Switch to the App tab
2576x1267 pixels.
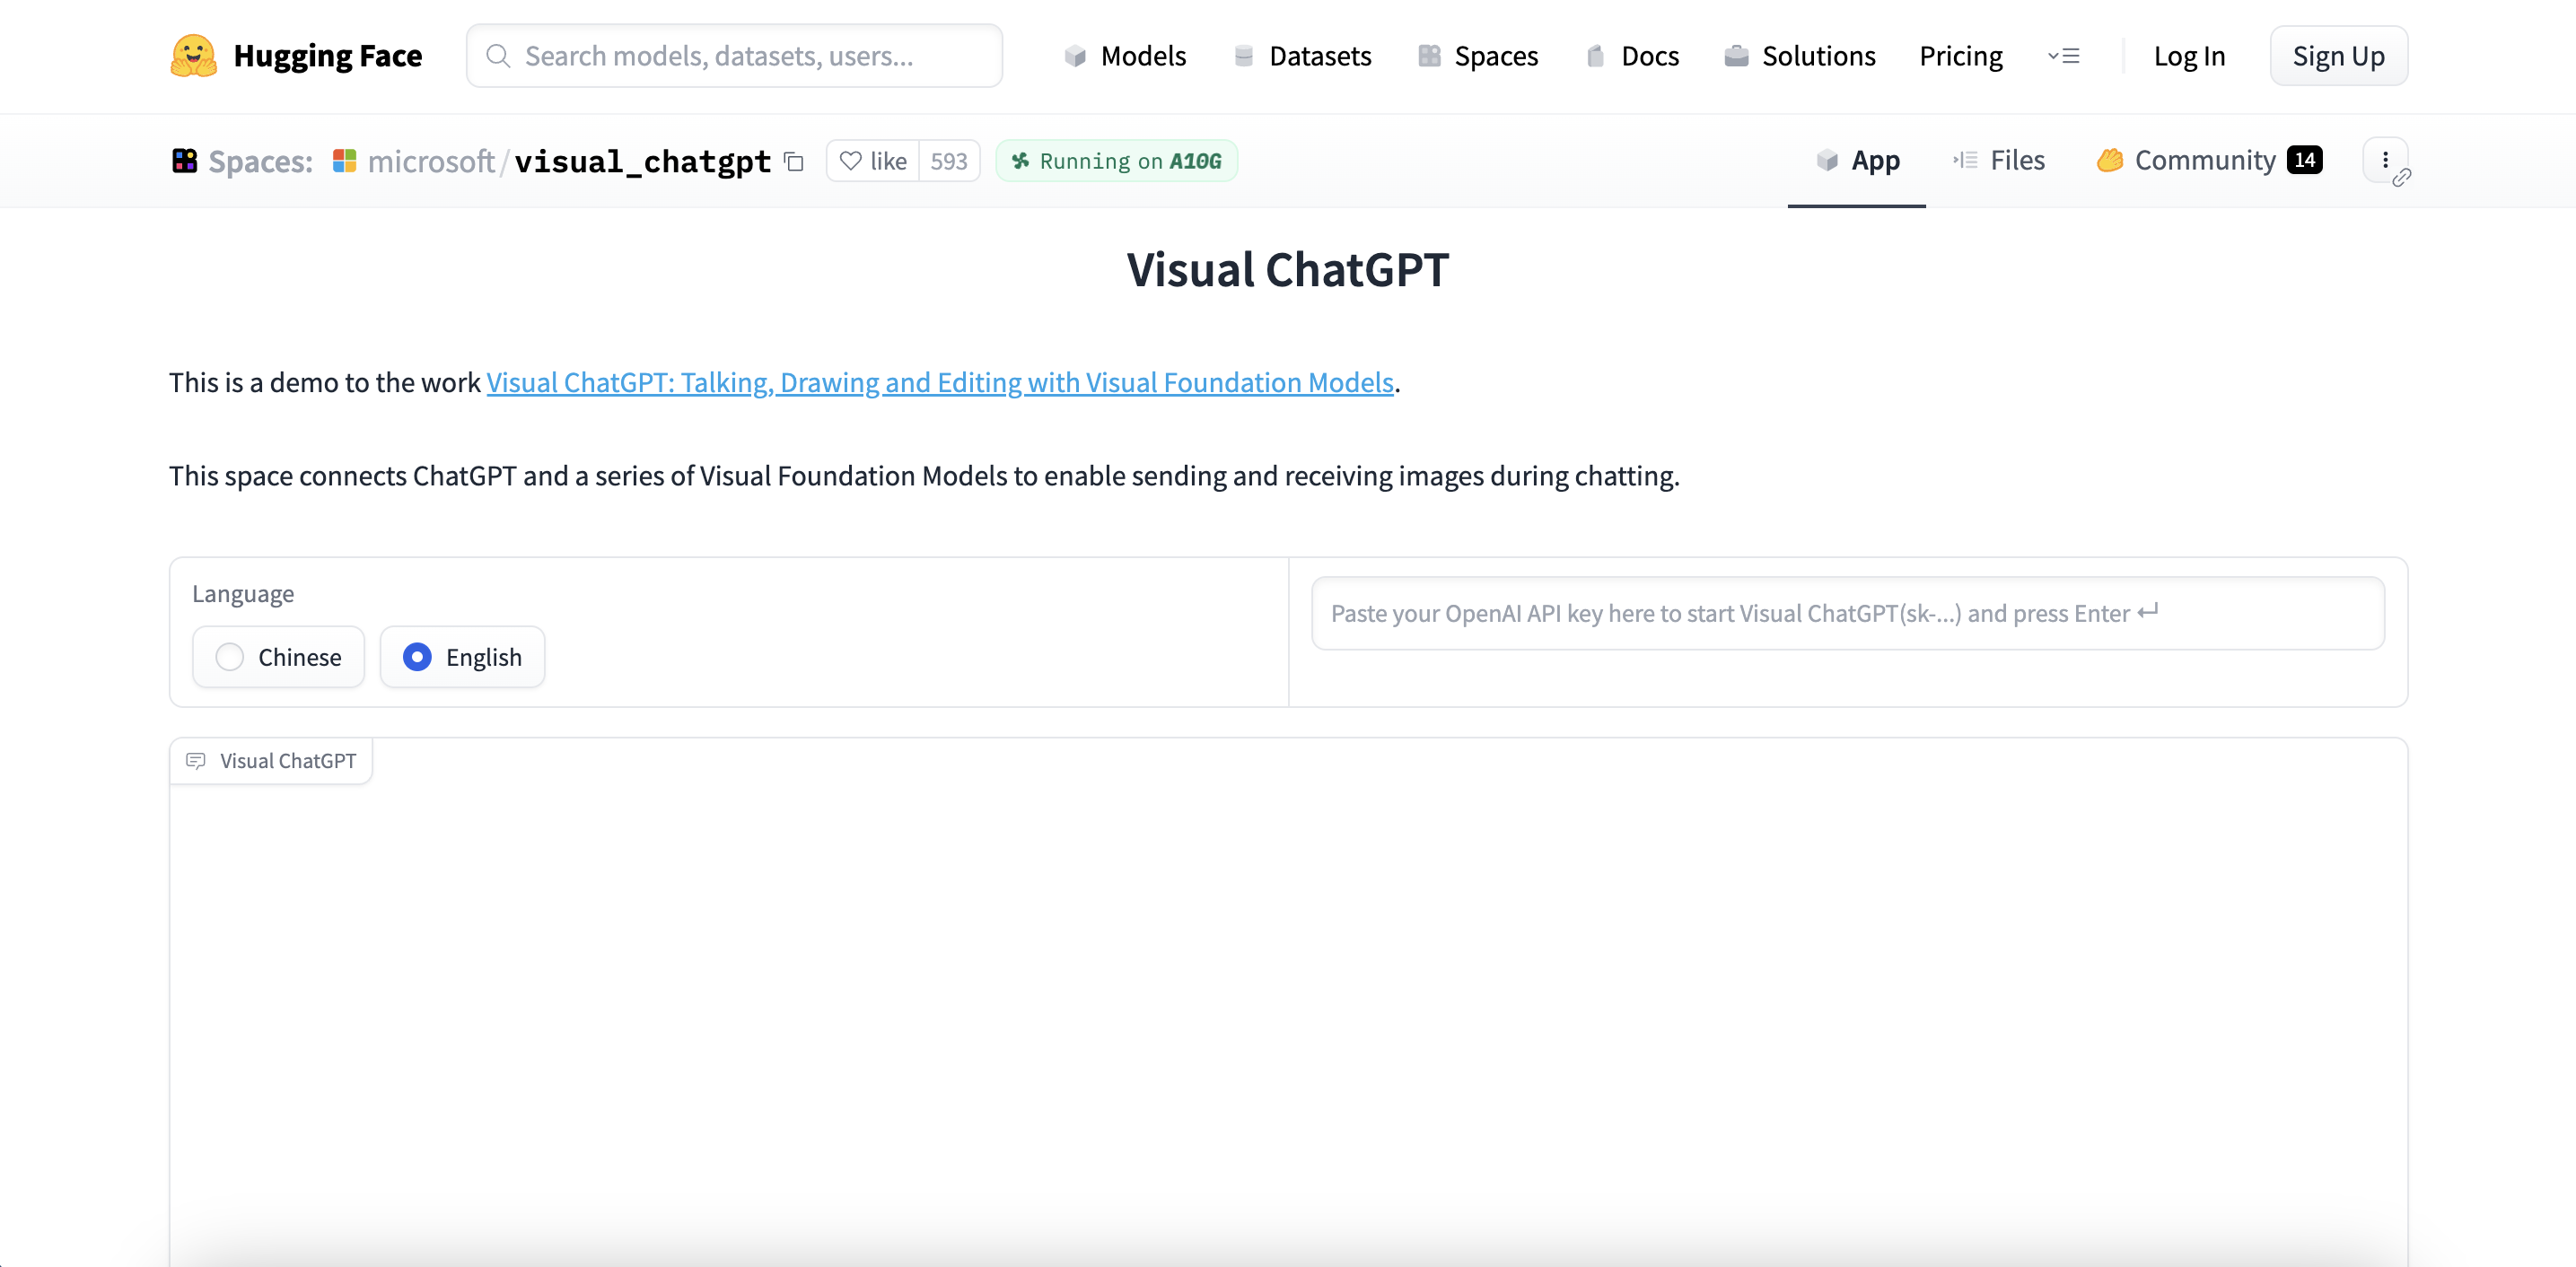(1857, 161)
